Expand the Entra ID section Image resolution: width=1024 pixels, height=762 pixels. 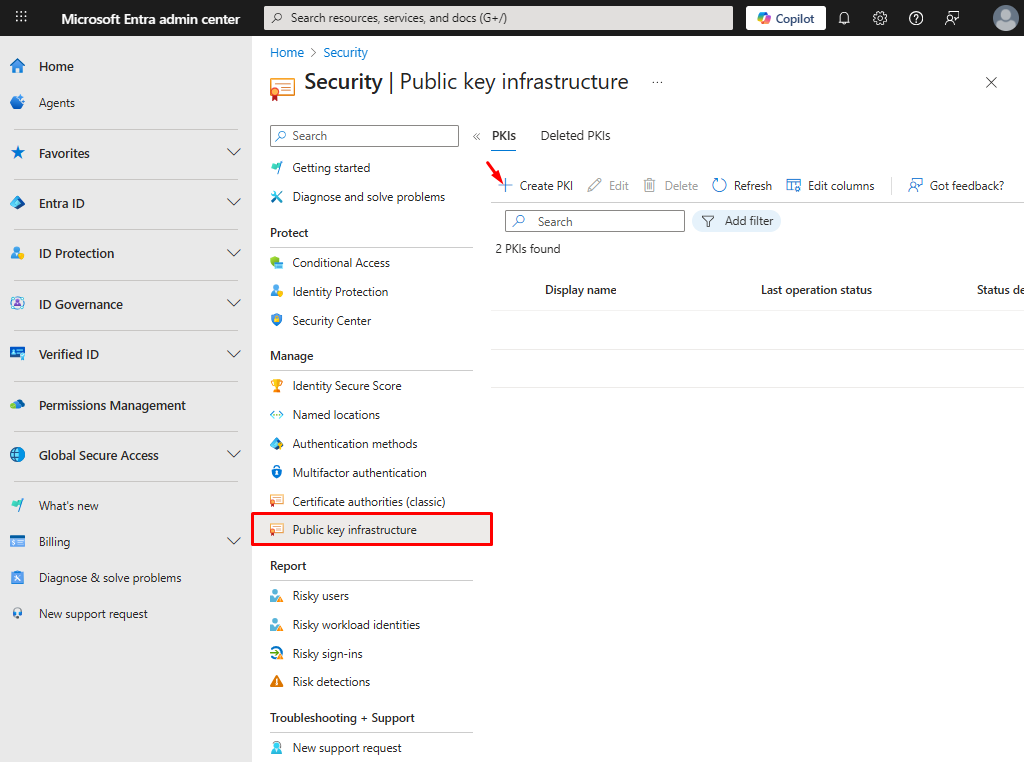(x=233, y=203)
